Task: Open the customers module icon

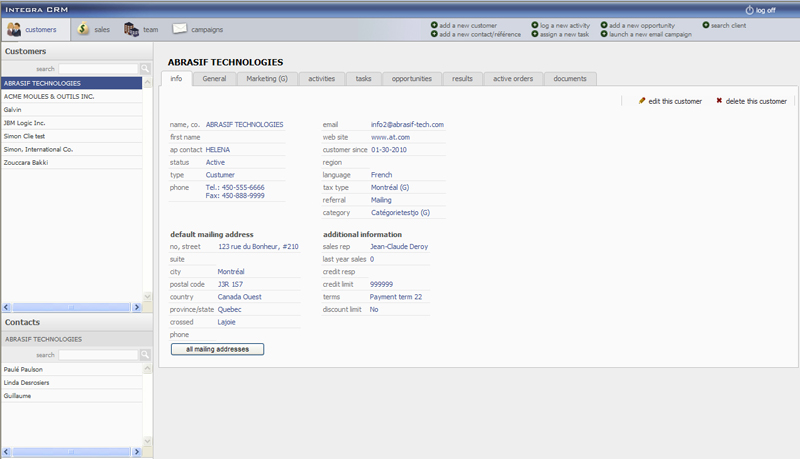Action: click(14, 29)
